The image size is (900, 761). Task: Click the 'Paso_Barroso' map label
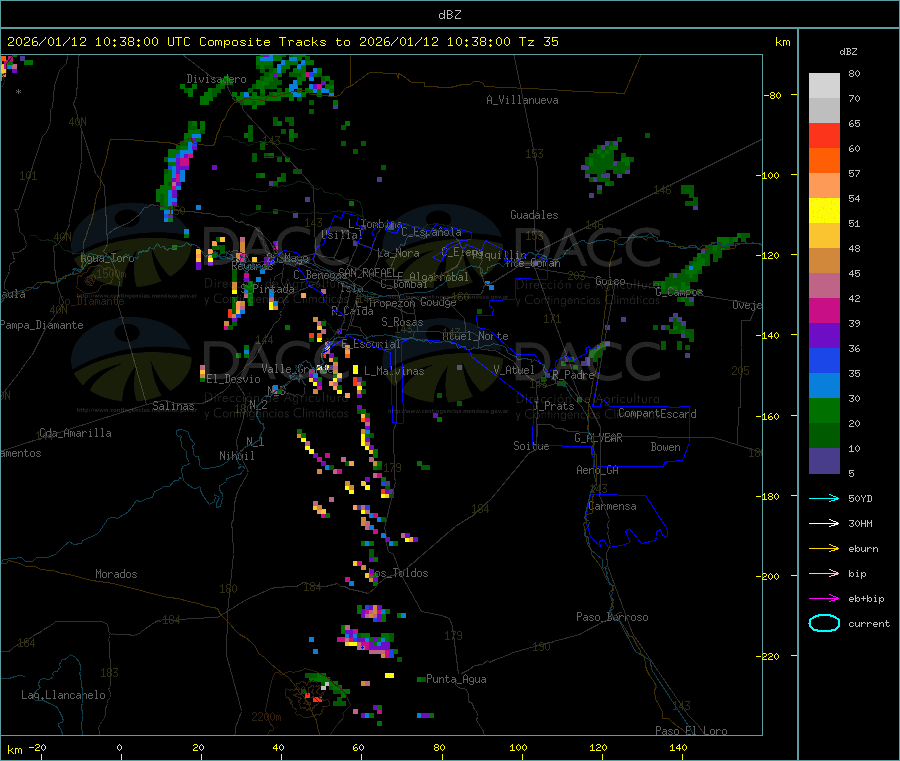click(612, 617)
